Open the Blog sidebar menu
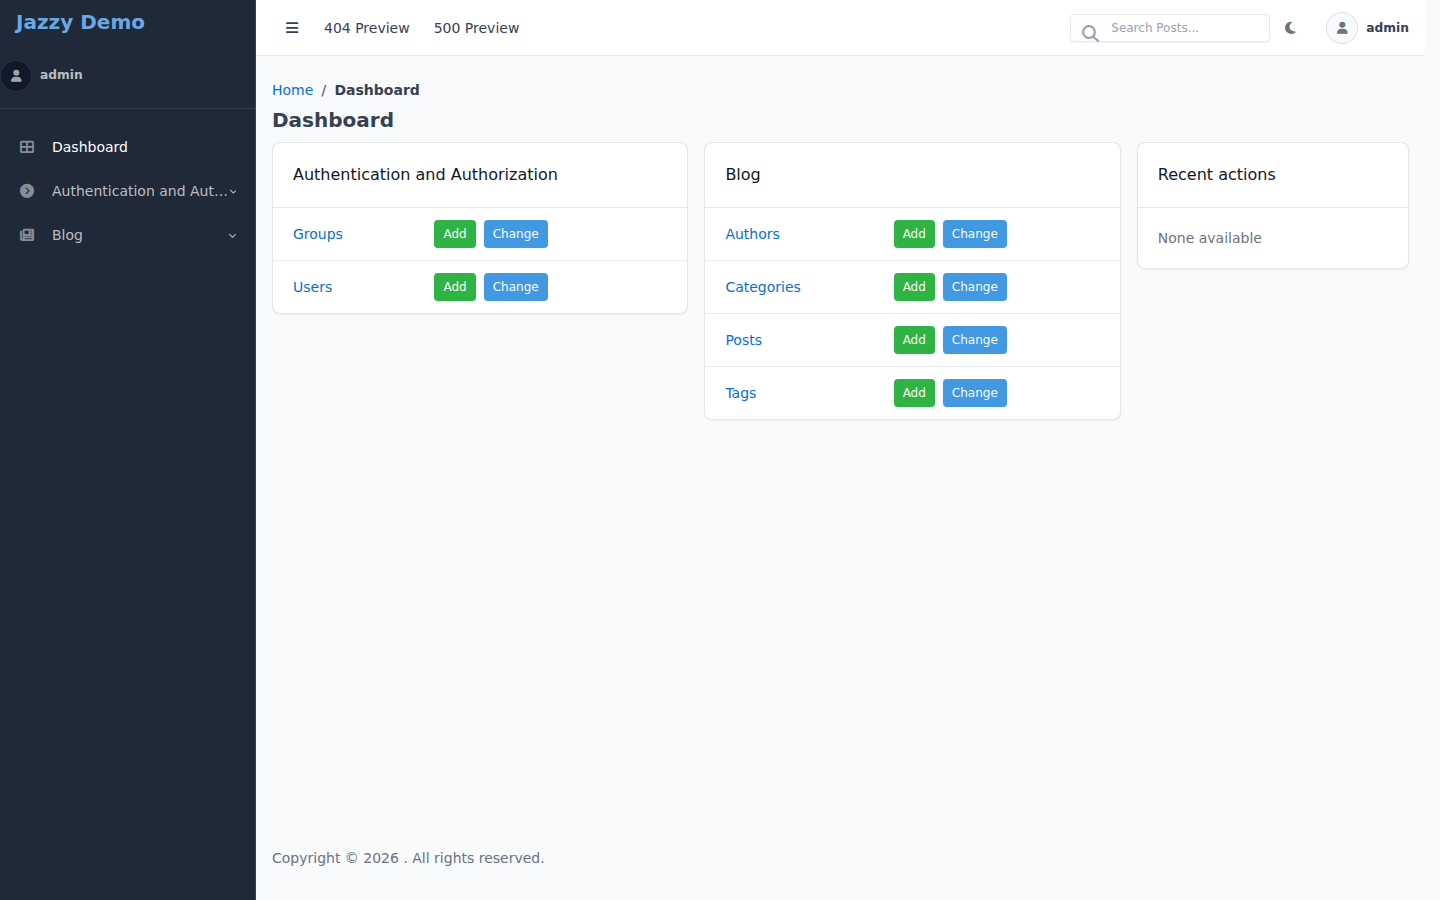The height and width of the screenshot is (900, 1440). pyautogui.click(x=128, y=235)
